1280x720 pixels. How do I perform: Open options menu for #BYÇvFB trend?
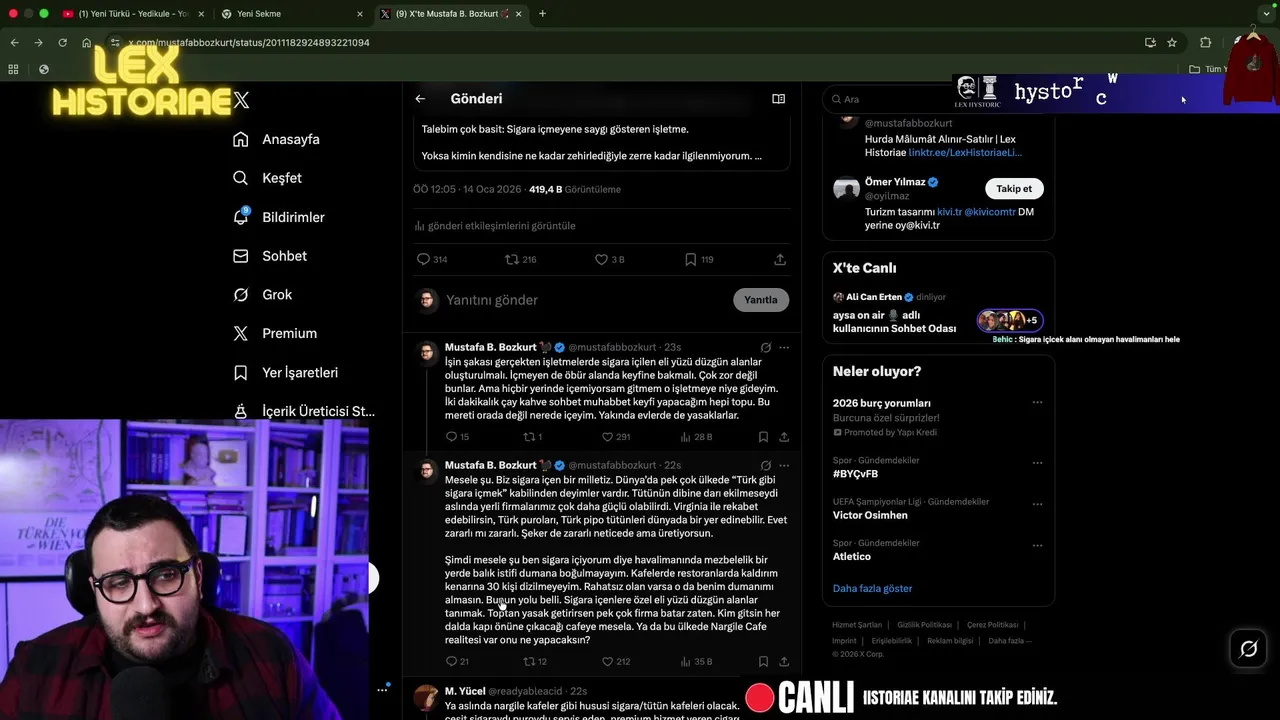(1037, 463)
